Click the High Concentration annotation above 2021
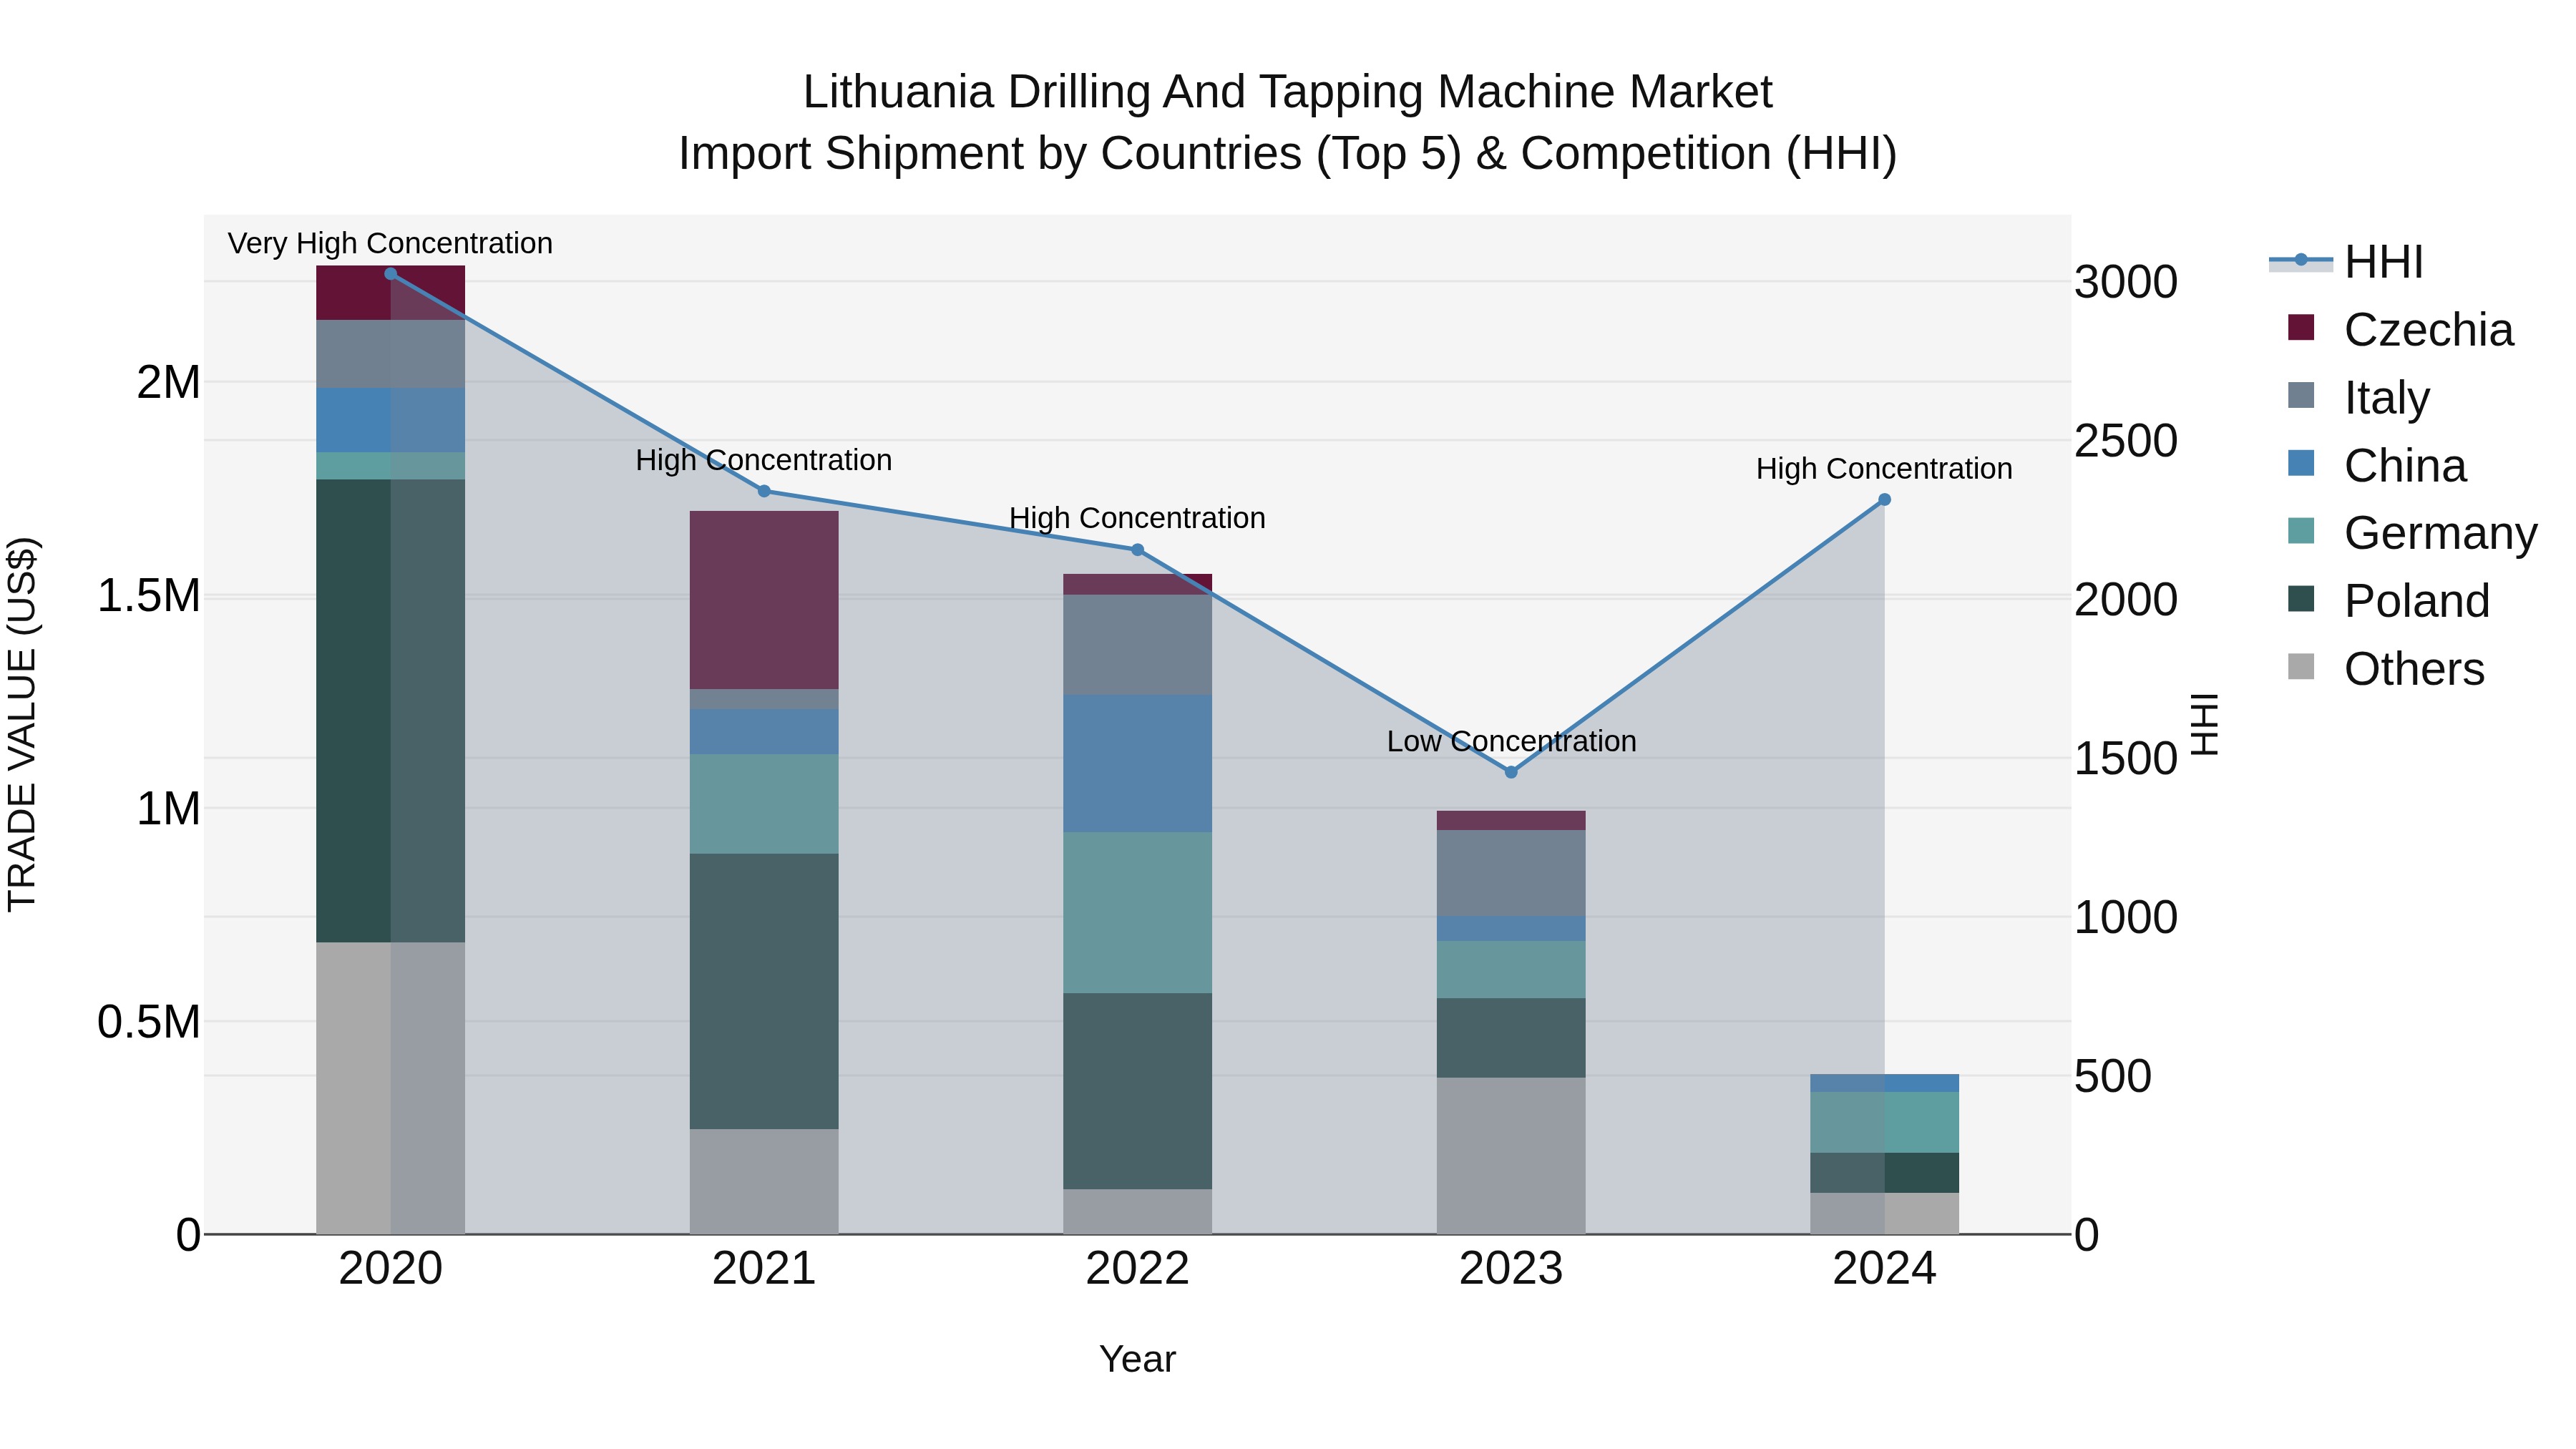This screenshot has height=1449, width=2576. 764,460
